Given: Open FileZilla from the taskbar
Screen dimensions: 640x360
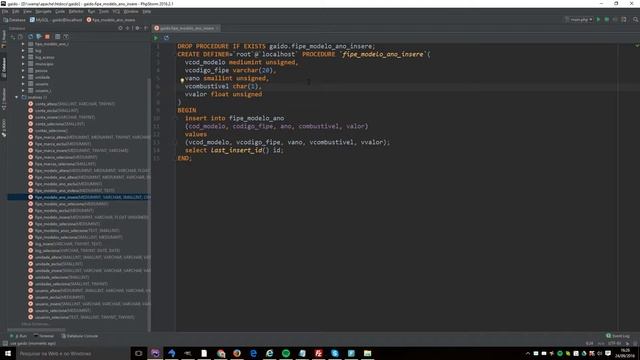Looking at the screenshot, I should (318, 353).
